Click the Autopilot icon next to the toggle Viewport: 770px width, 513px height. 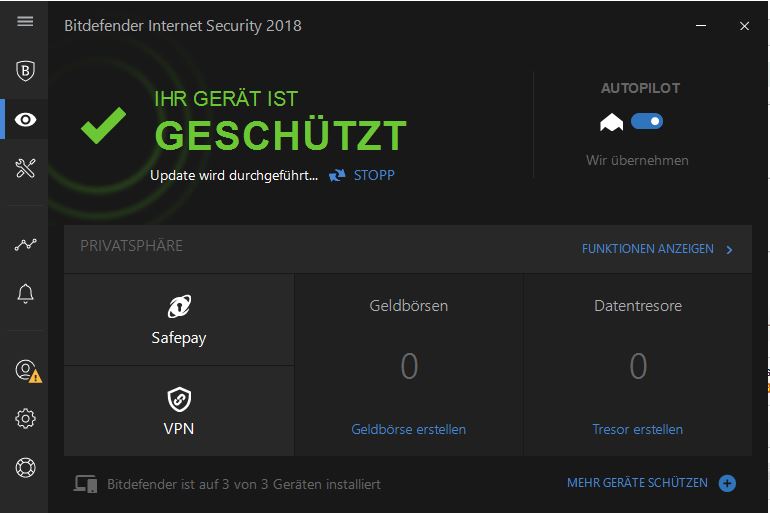(x=611, y=122)
